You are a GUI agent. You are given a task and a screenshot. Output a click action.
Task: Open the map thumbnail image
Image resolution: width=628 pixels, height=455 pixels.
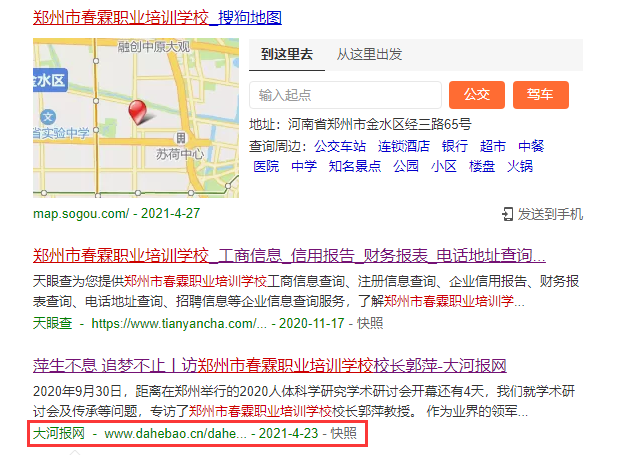[x=136, y=118]
